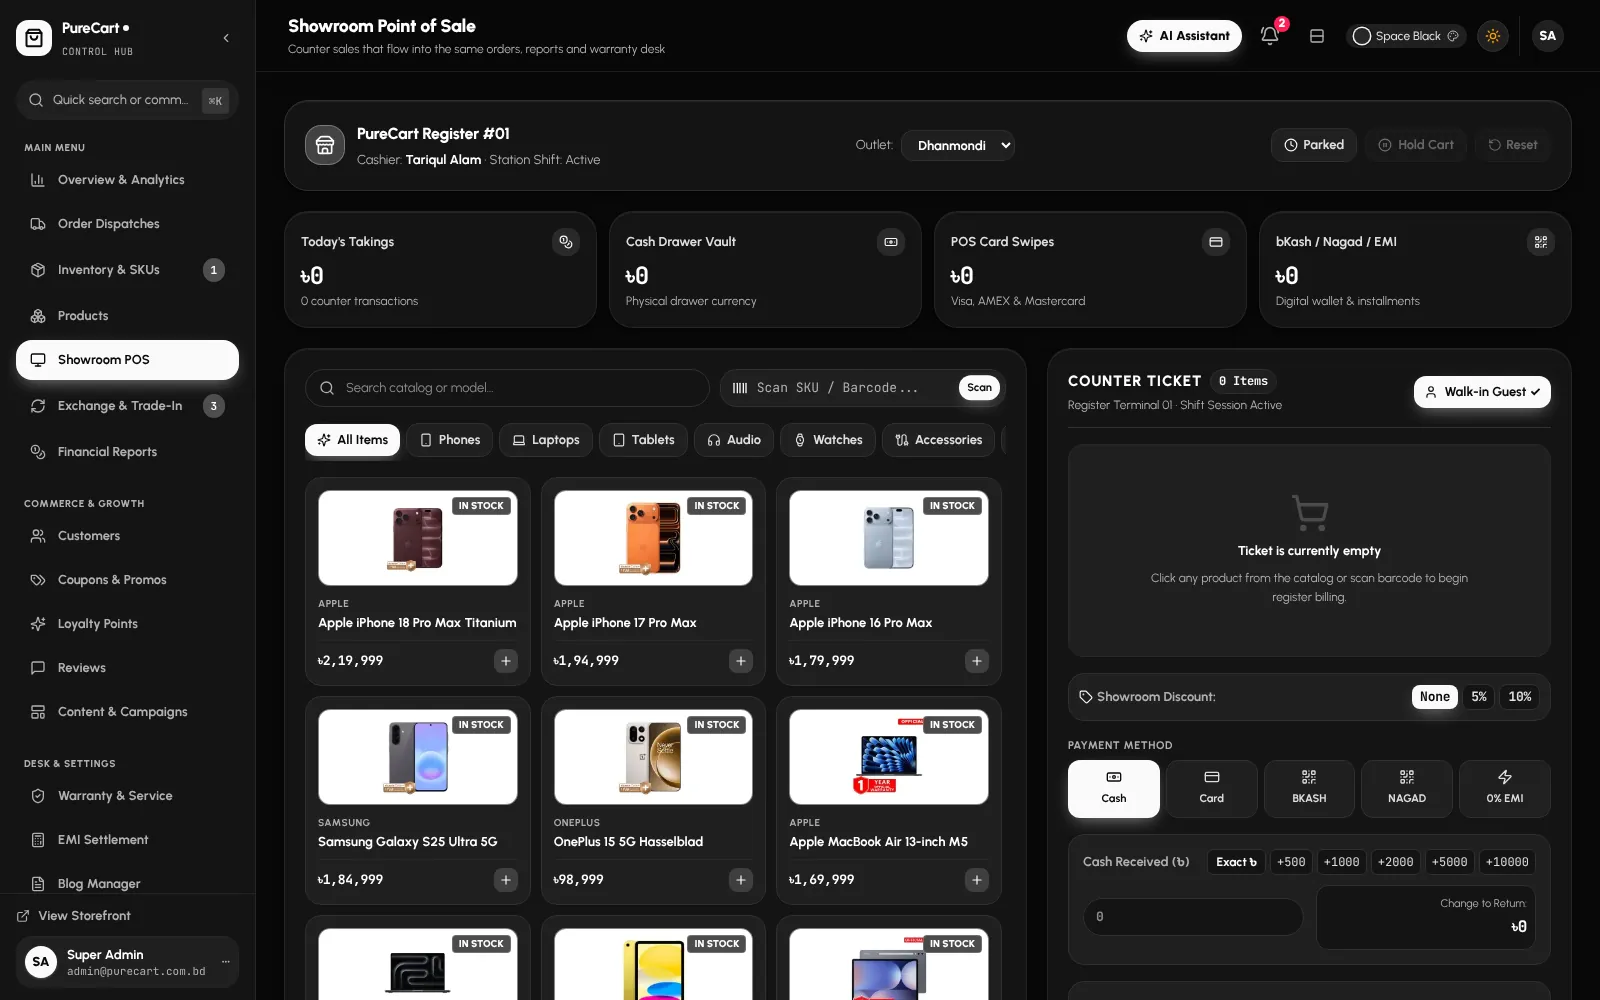This screenshot has width=1600, height=1000.
Task: Click the bKash / Nagad / EMI QR icon
Action: tap(1541, 242)
